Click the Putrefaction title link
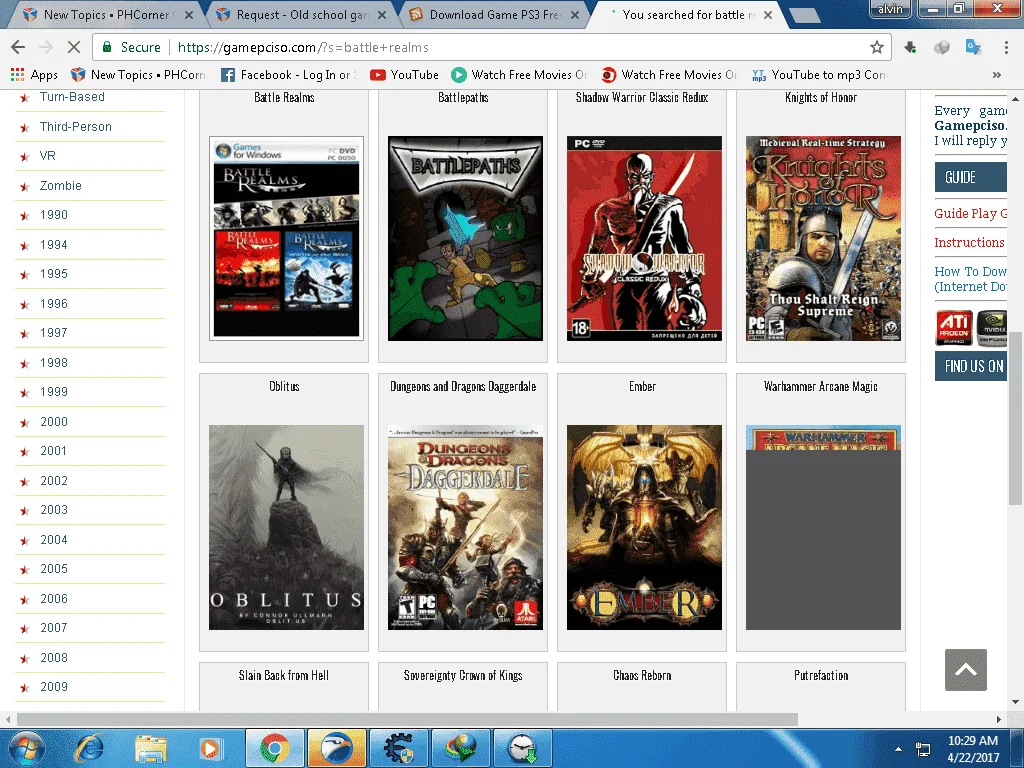1024x768 pixels. click(821, 675)
